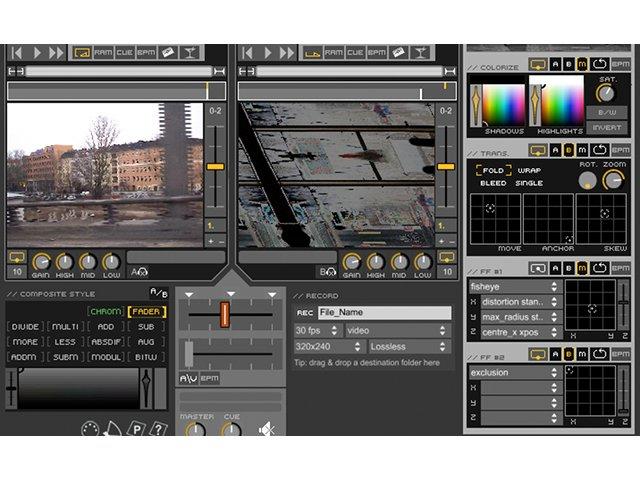640x480 pixels.
Task: Click the mute speaker icon near master
Action: [266, 429]
